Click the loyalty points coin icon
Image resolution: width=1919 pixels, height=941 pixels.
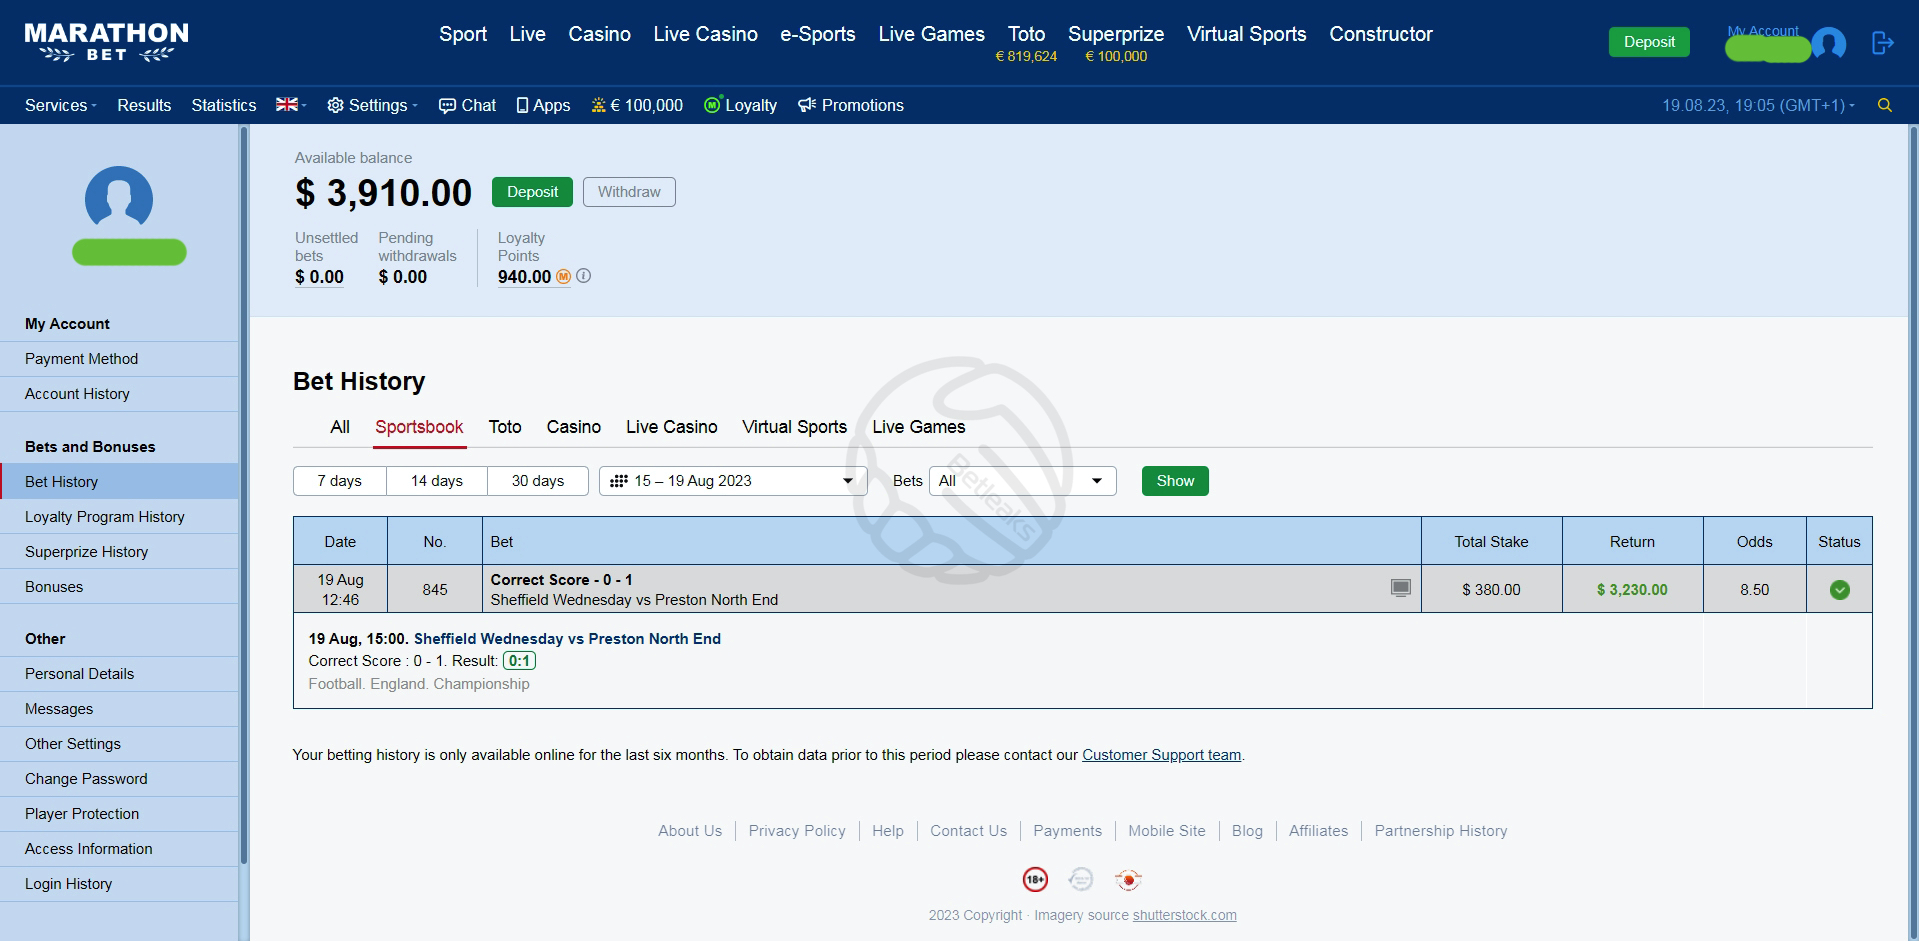(x=563, y=277)
